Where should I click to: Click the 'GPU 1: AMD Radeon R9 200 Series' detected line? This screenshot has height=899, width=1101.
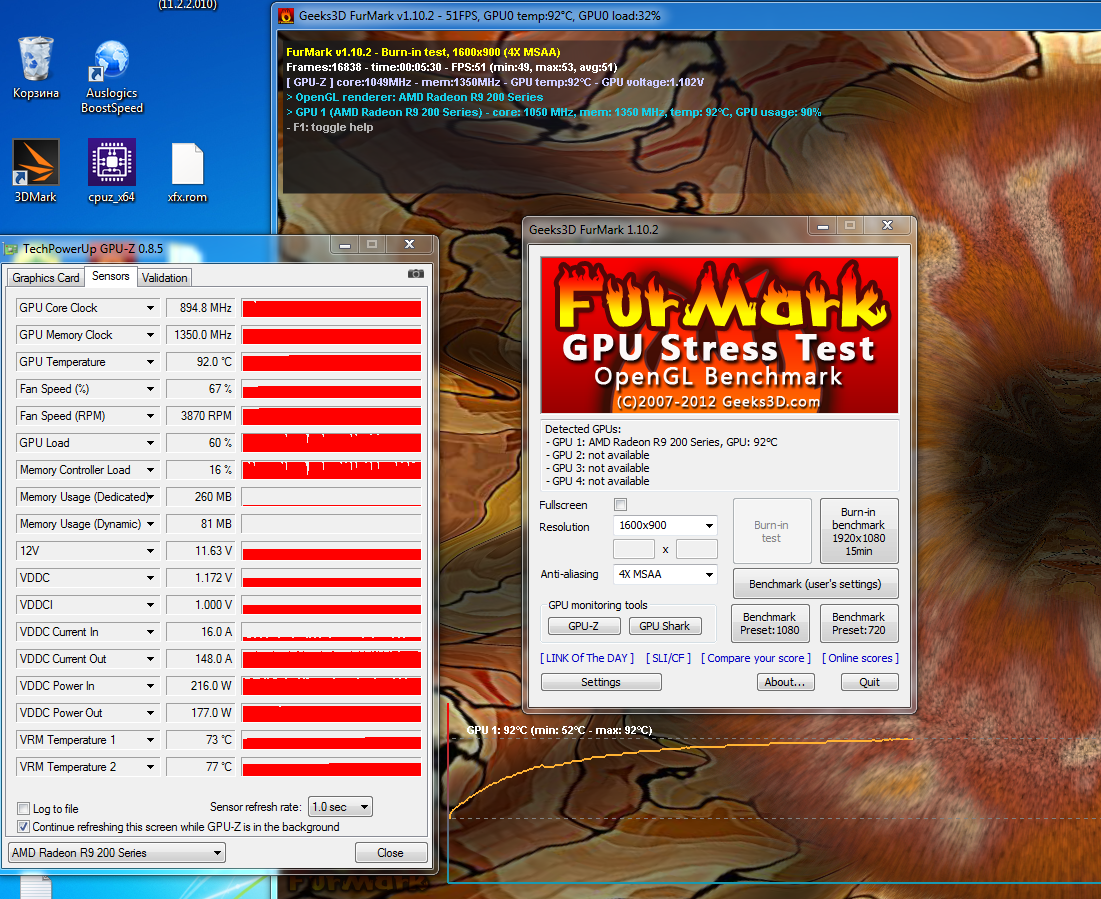[661, 442]
